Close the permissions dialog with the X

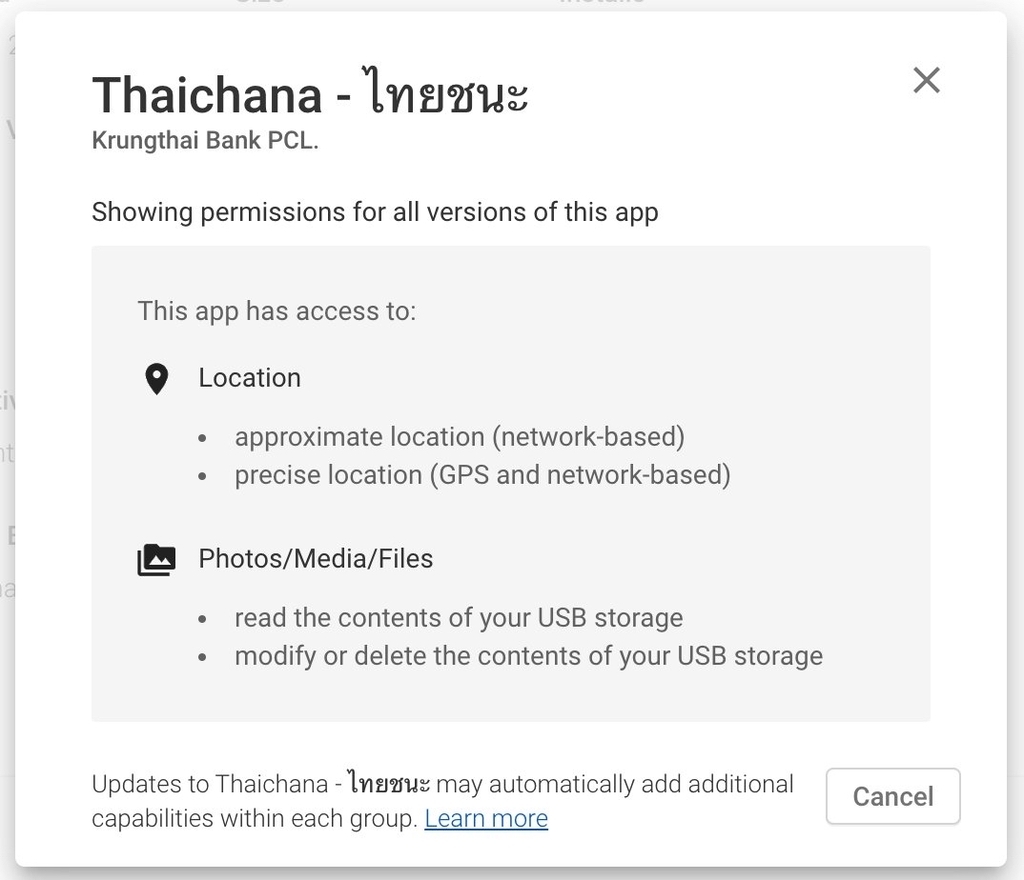click(926, 80)
